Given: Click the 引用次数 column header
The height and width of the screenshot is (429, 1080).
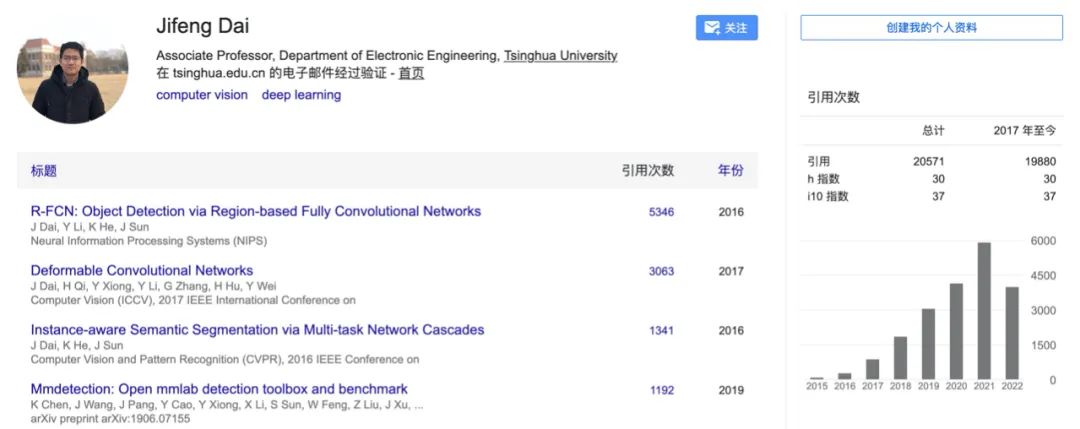Looking at the screenshot, I should pos(648,171).
